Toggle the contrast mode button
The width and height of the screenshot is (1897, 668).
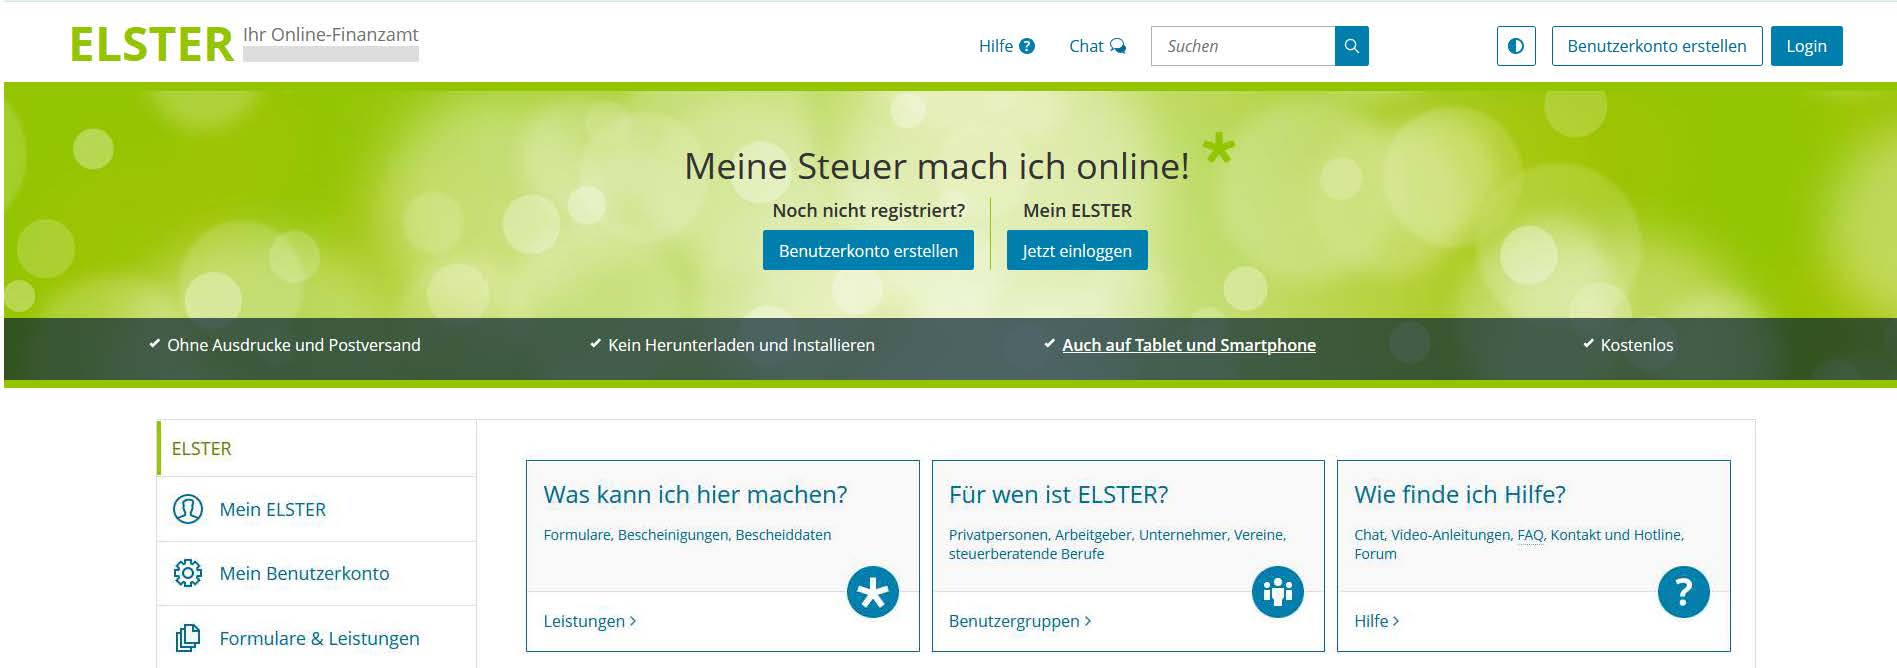coord(1515,46)
